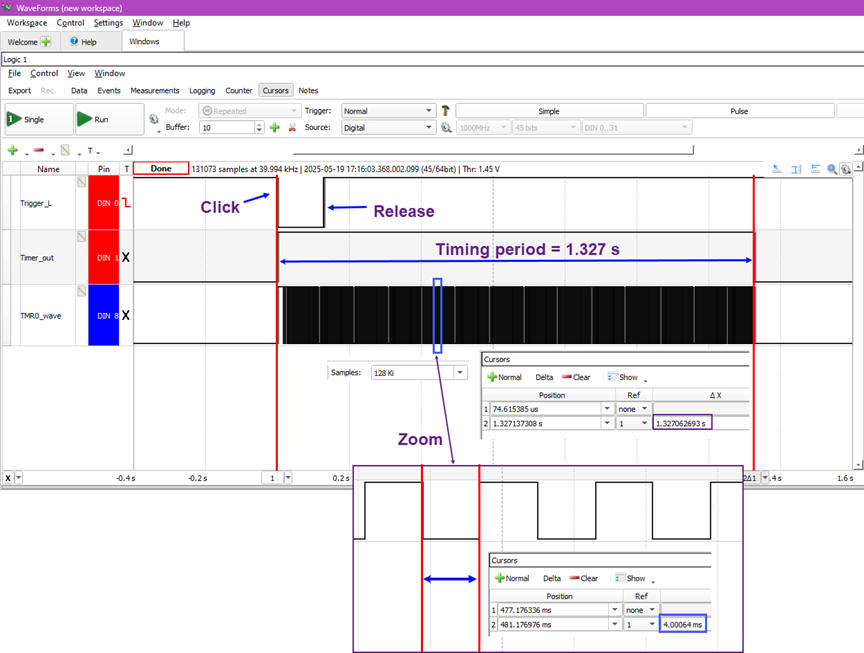Viewport: 864px width, 653px height.
Task: Toggle the Notes view button
Action: point(309,91)
